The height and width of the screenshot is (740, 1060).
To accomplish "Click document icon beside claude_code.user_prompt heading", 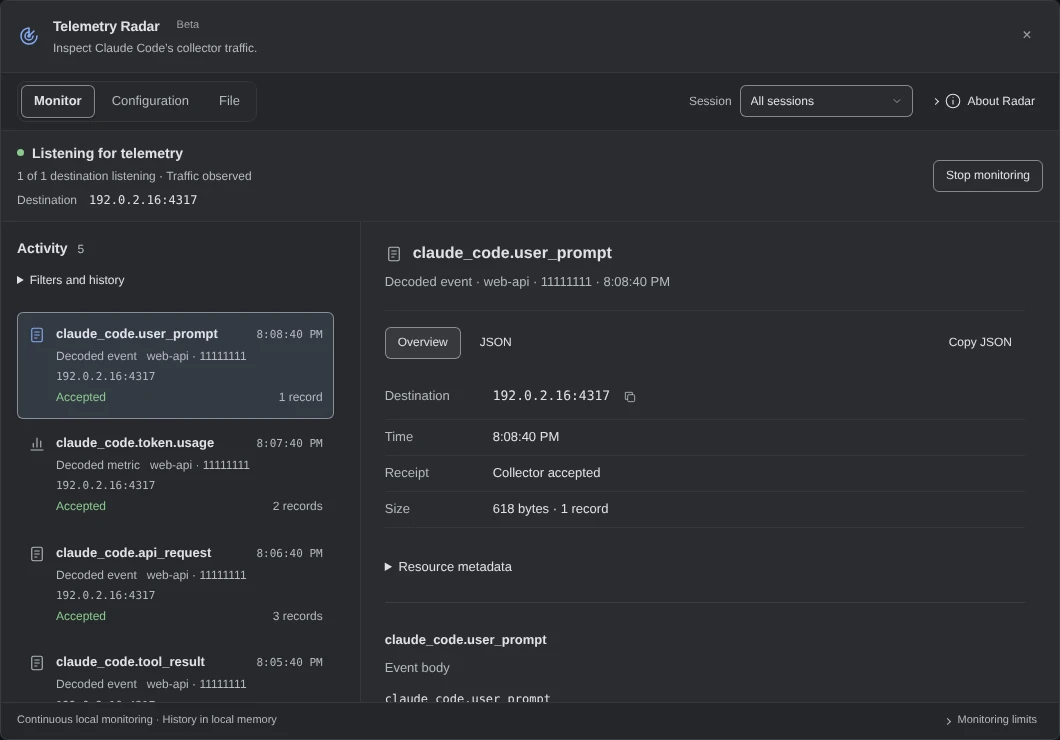I will point(393,254).
